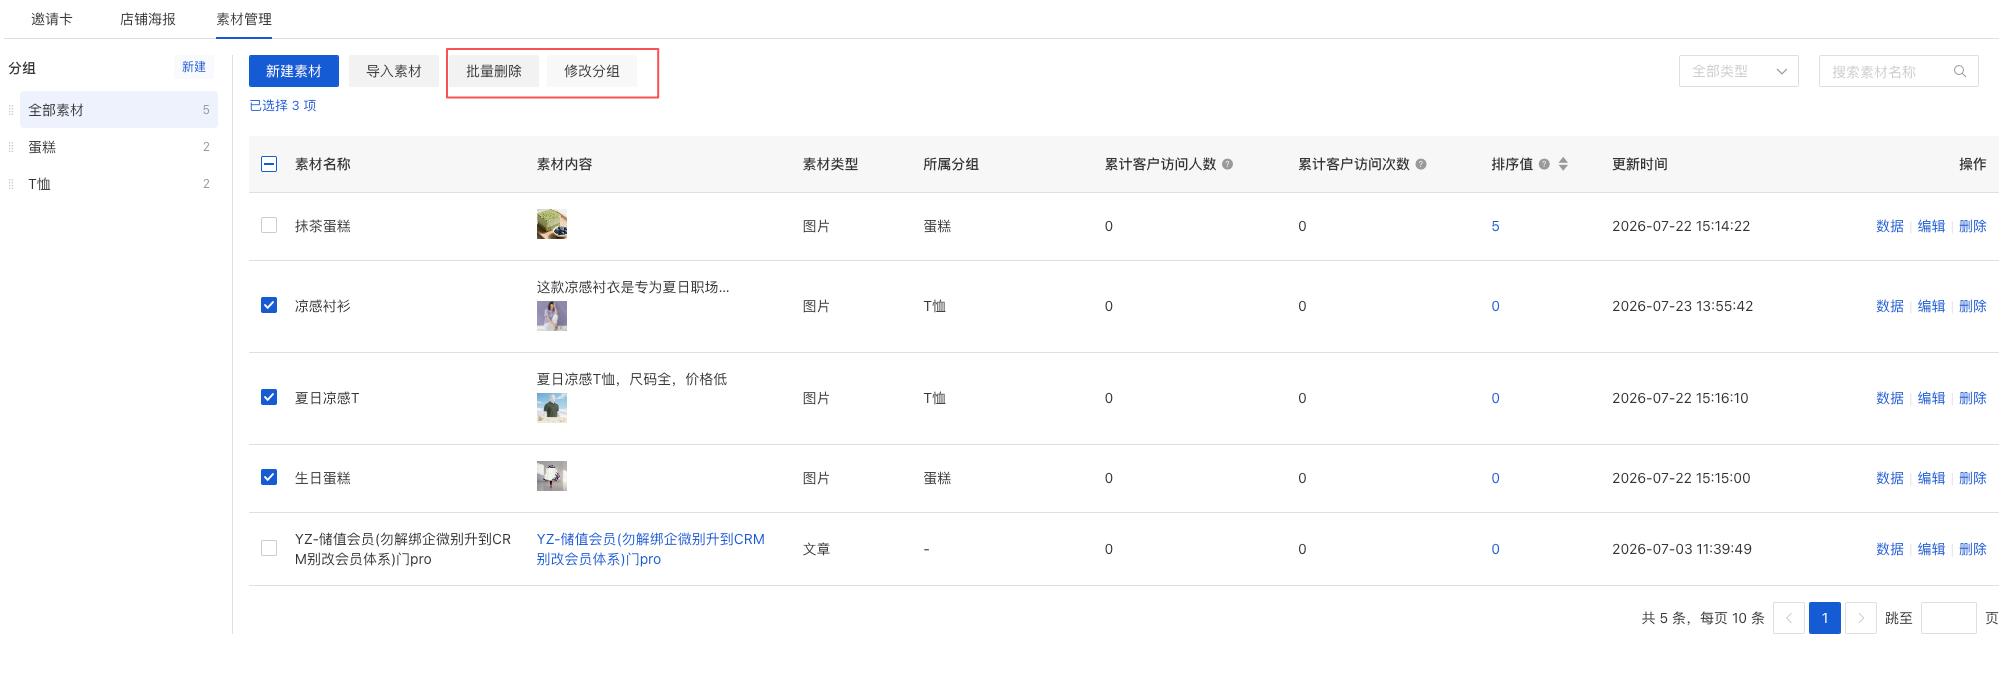Viewport: 2011px width, 676px height.
Task: Click help icon beside 累计客户访问人数
Action: click(x=1227, y=164)
